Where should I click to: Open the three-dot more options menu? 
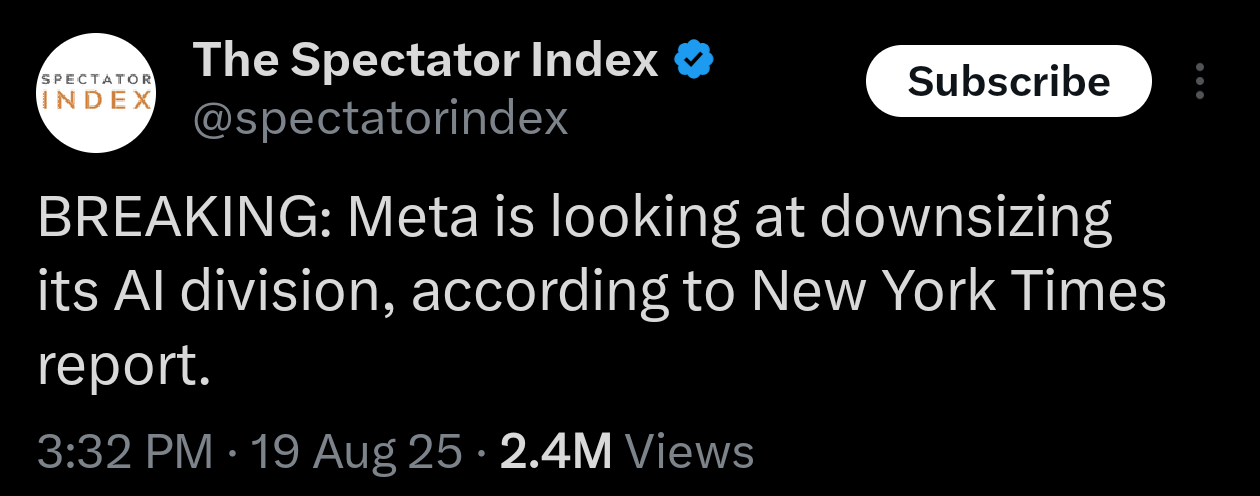coord(1200,81)
